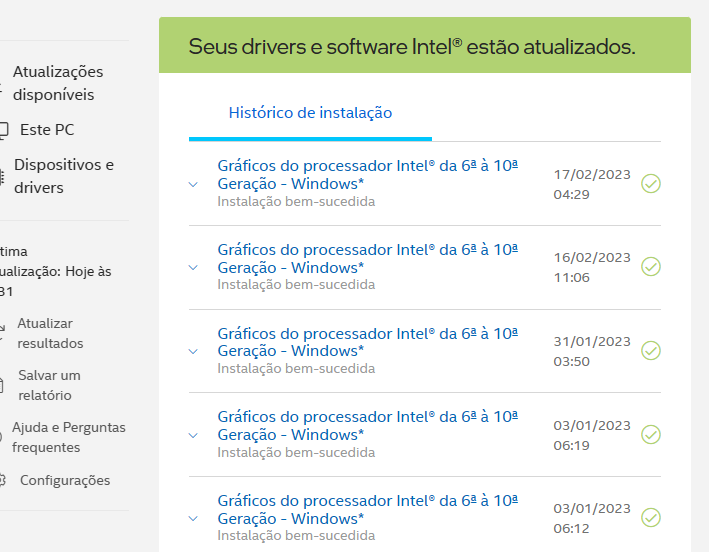Click success checkmark icon for 03/01/2023 06:19 install

(651, 434)
